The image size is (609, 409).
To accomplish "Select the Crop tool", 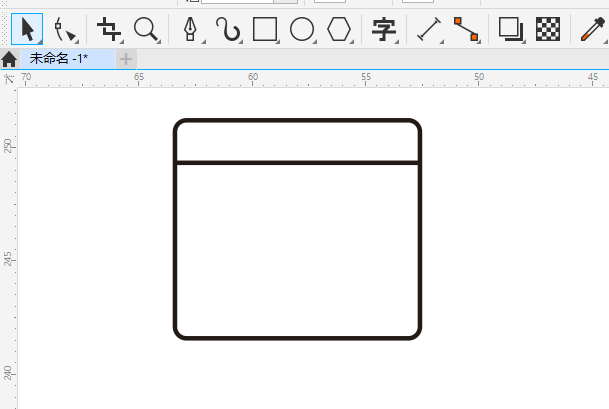I will [109, 29].
